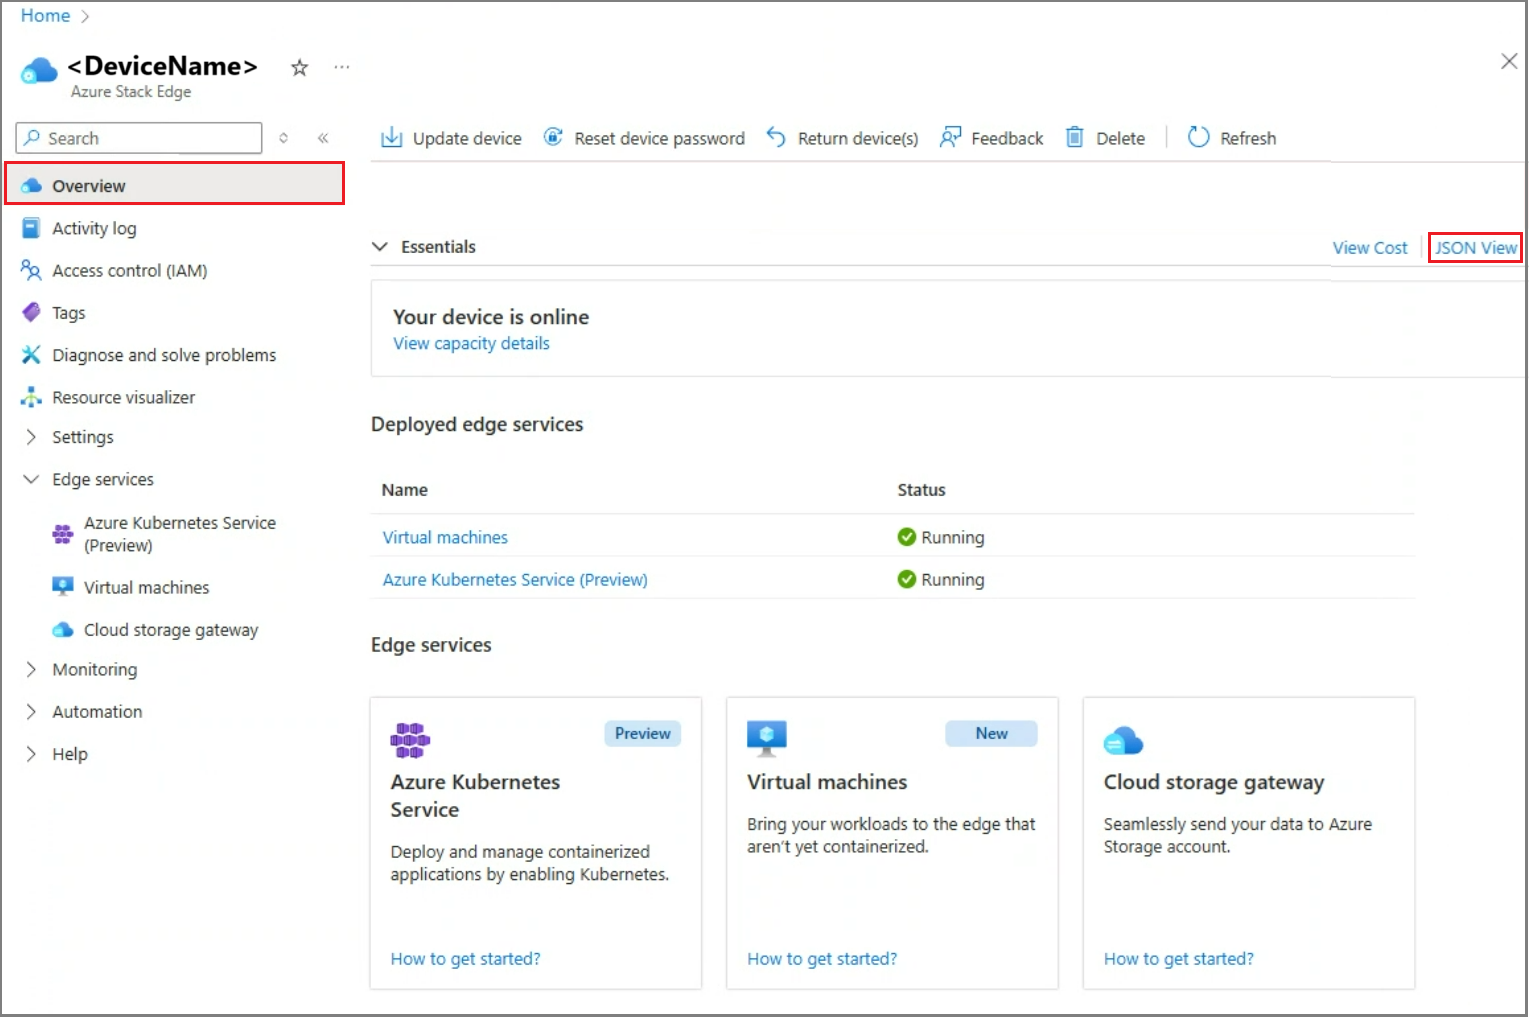The width and height of the screenshot is (1529, 1017).
Task: Open View capacity details link
Action: pyautogui.click(x=471, y=343)
